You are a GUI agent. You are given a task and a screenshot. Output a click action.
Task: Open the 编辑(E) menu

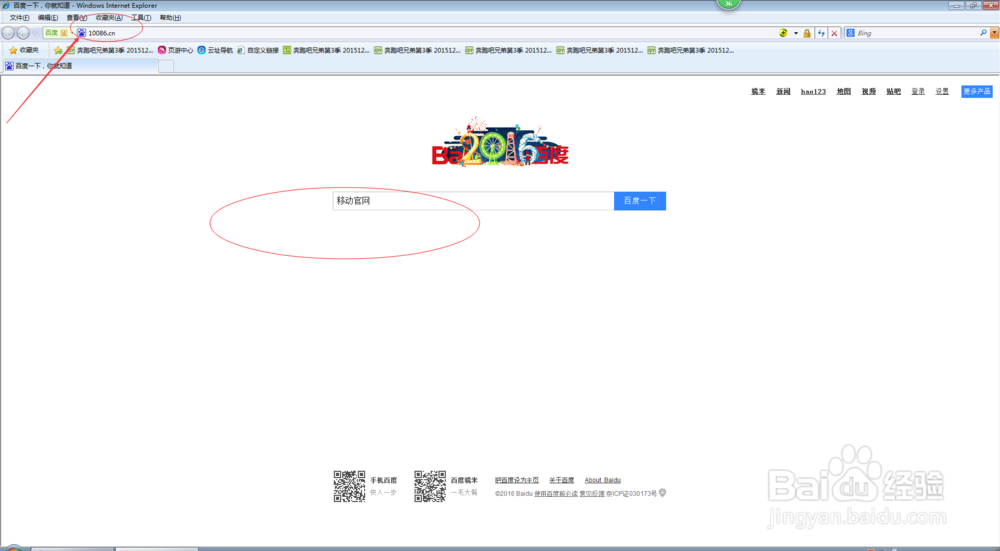coord(48,18)
